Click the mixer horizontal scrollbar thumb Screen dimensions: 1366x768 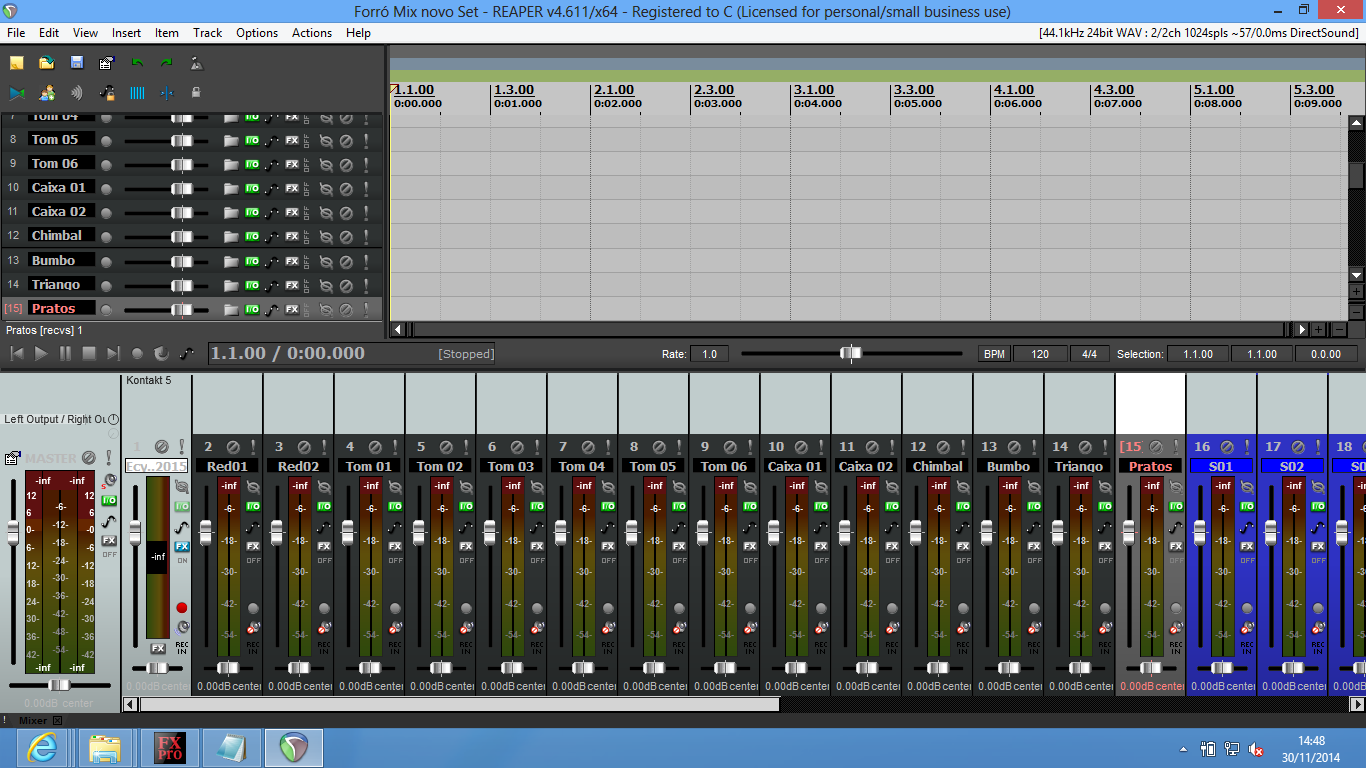pos(459,704)
